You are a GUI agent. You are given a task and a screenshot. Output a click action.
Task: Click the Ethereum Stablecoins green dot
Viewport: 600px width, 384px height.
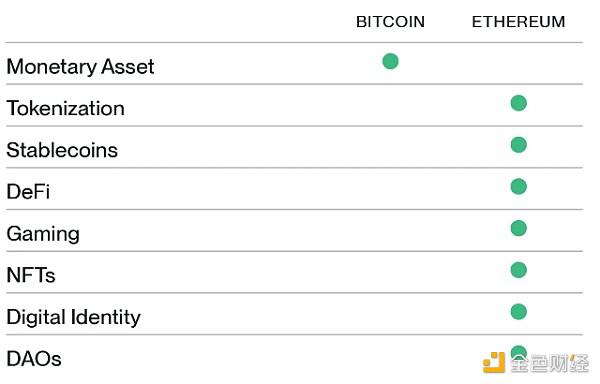pos(518,145)
